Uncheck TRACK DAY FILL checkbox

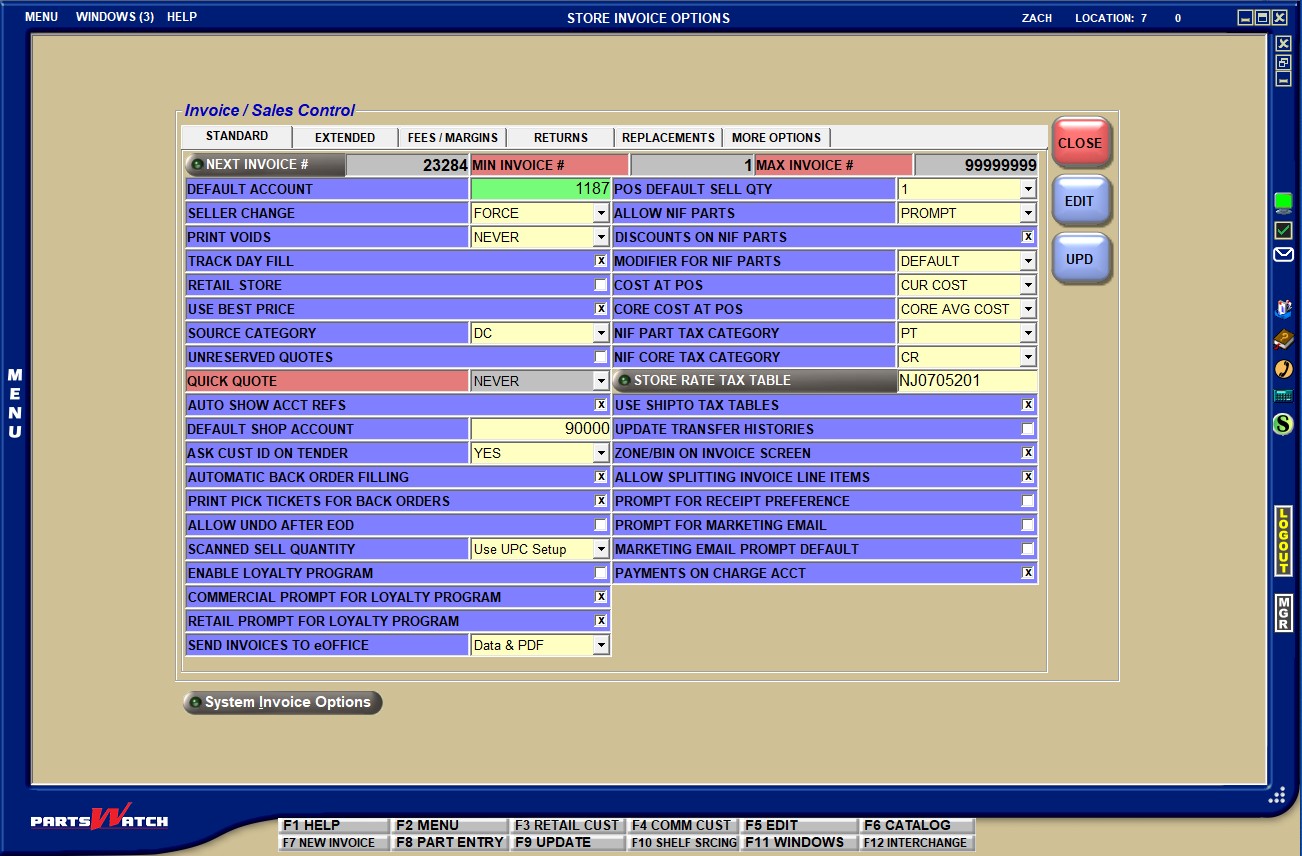600,261
